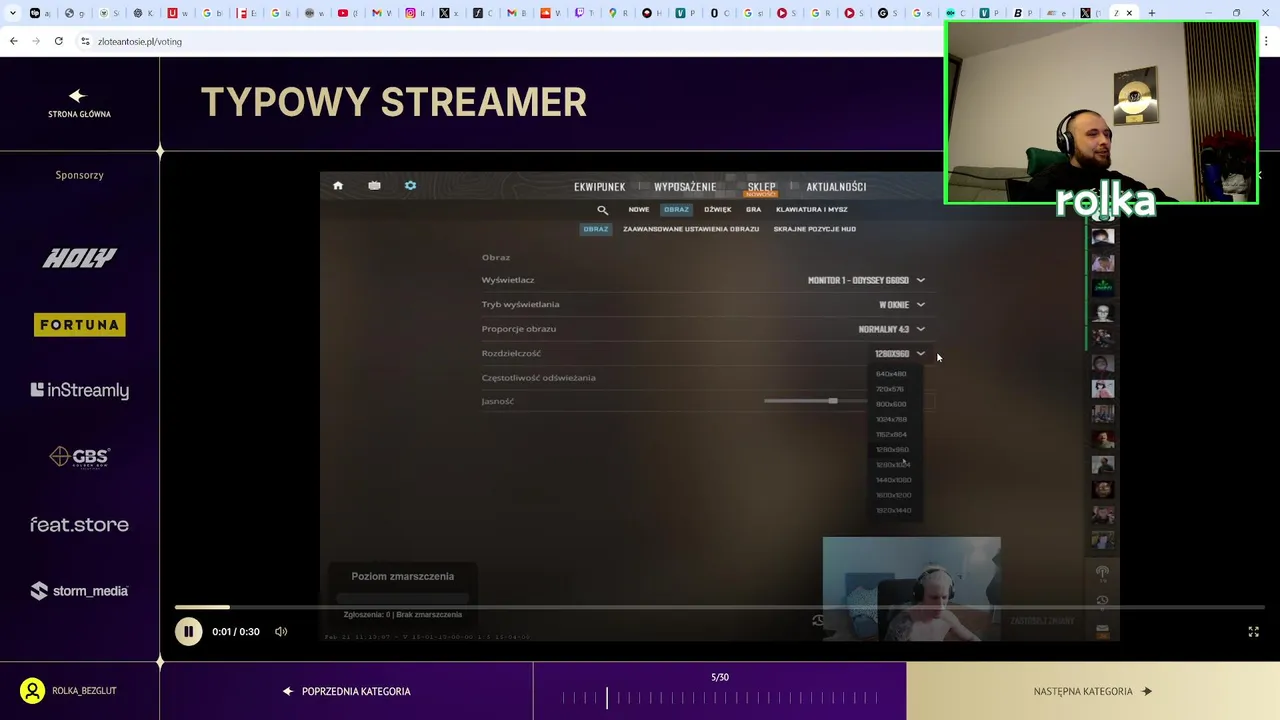
Task: Choose 1024x768 resolution option
Action: coord(892,419)
